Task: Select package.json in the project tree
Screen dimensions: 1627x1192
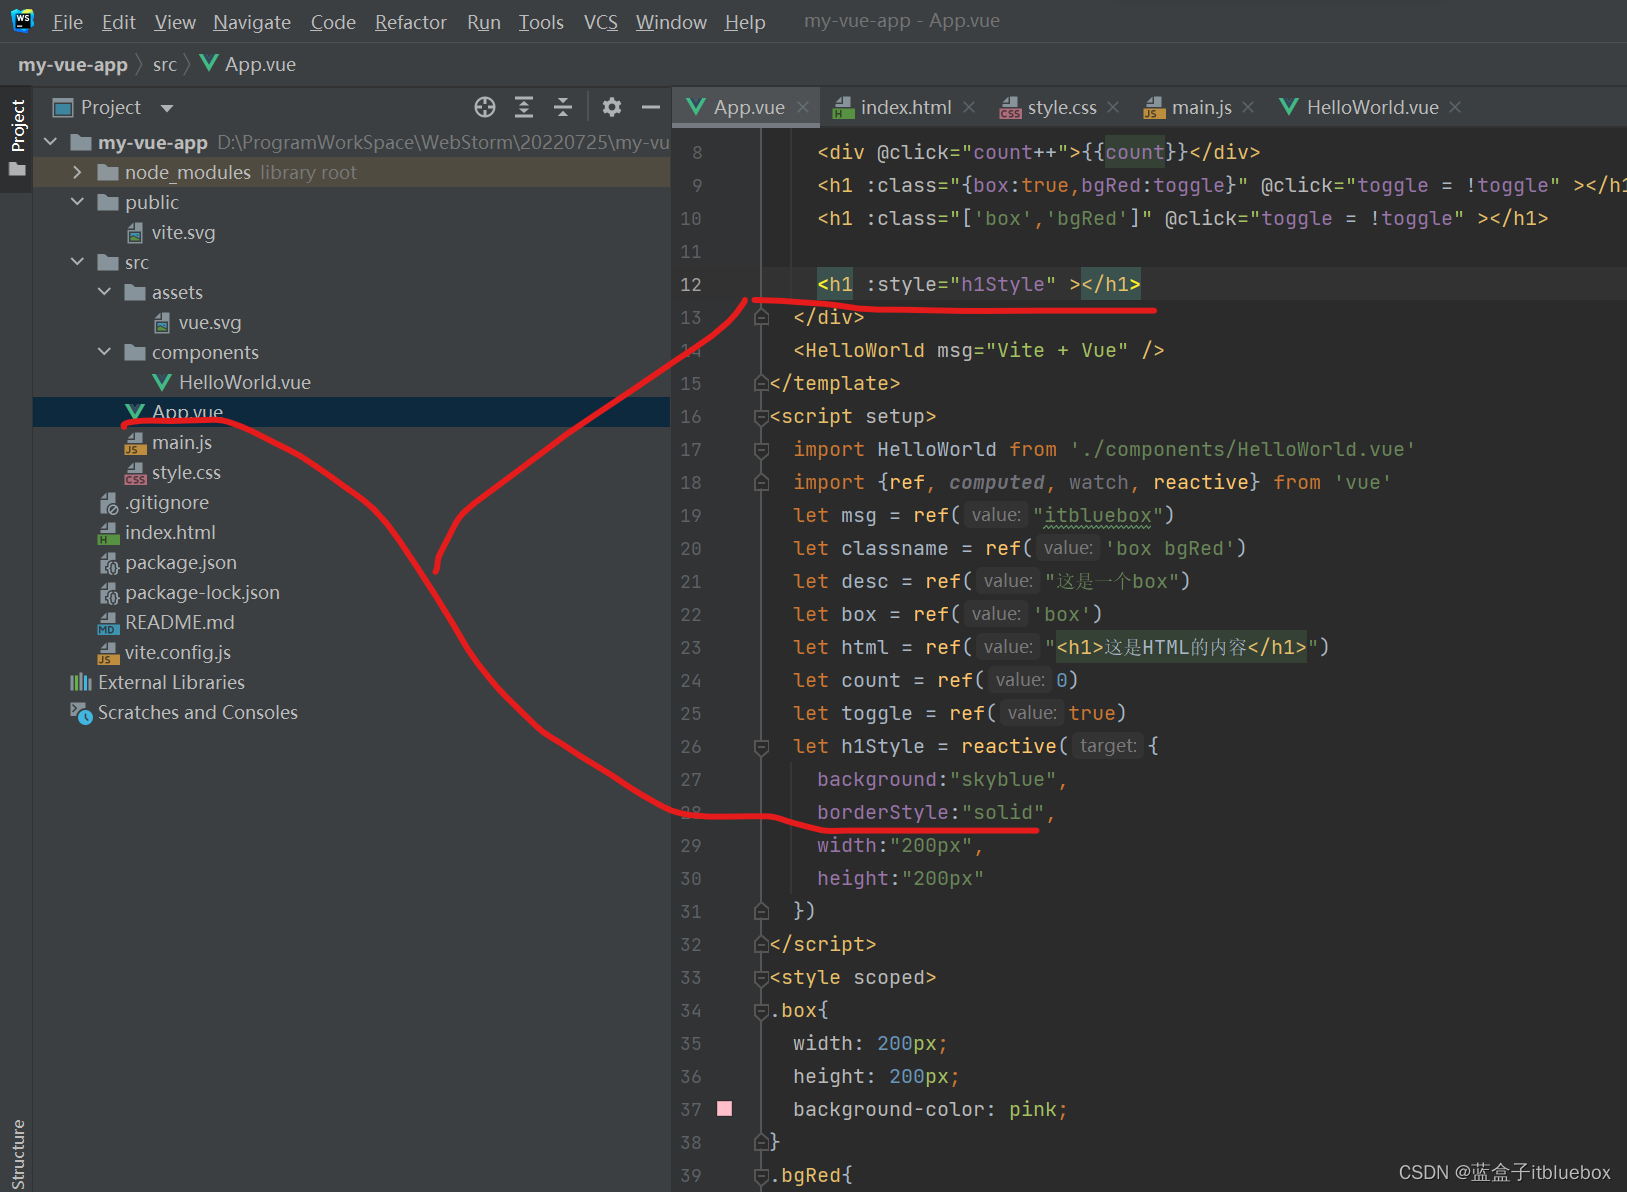Action: coord(168,562)
